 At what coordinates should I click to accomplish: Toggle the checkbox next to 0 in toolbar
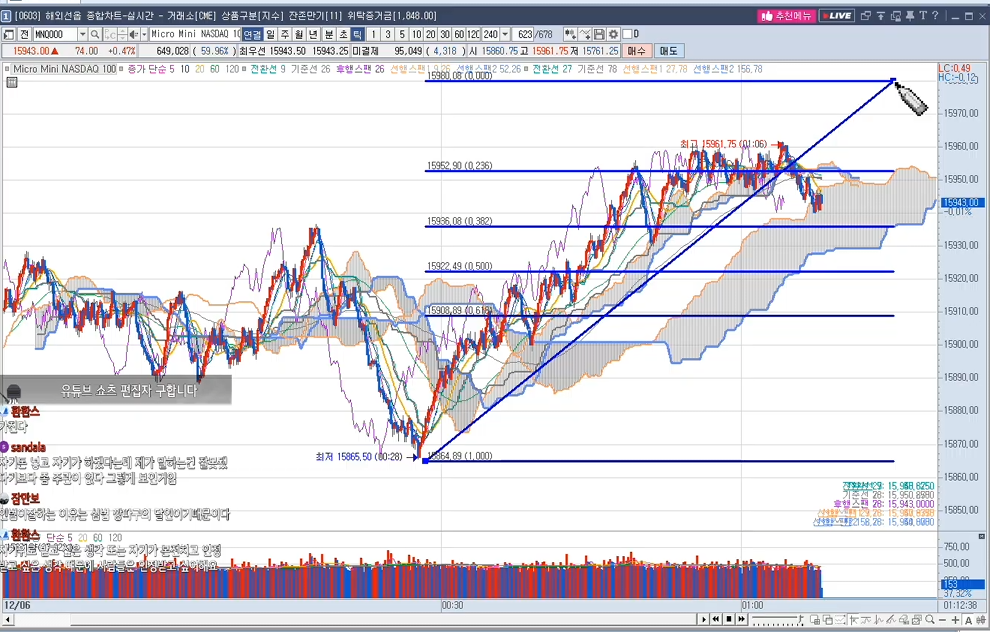click(628, 34)
